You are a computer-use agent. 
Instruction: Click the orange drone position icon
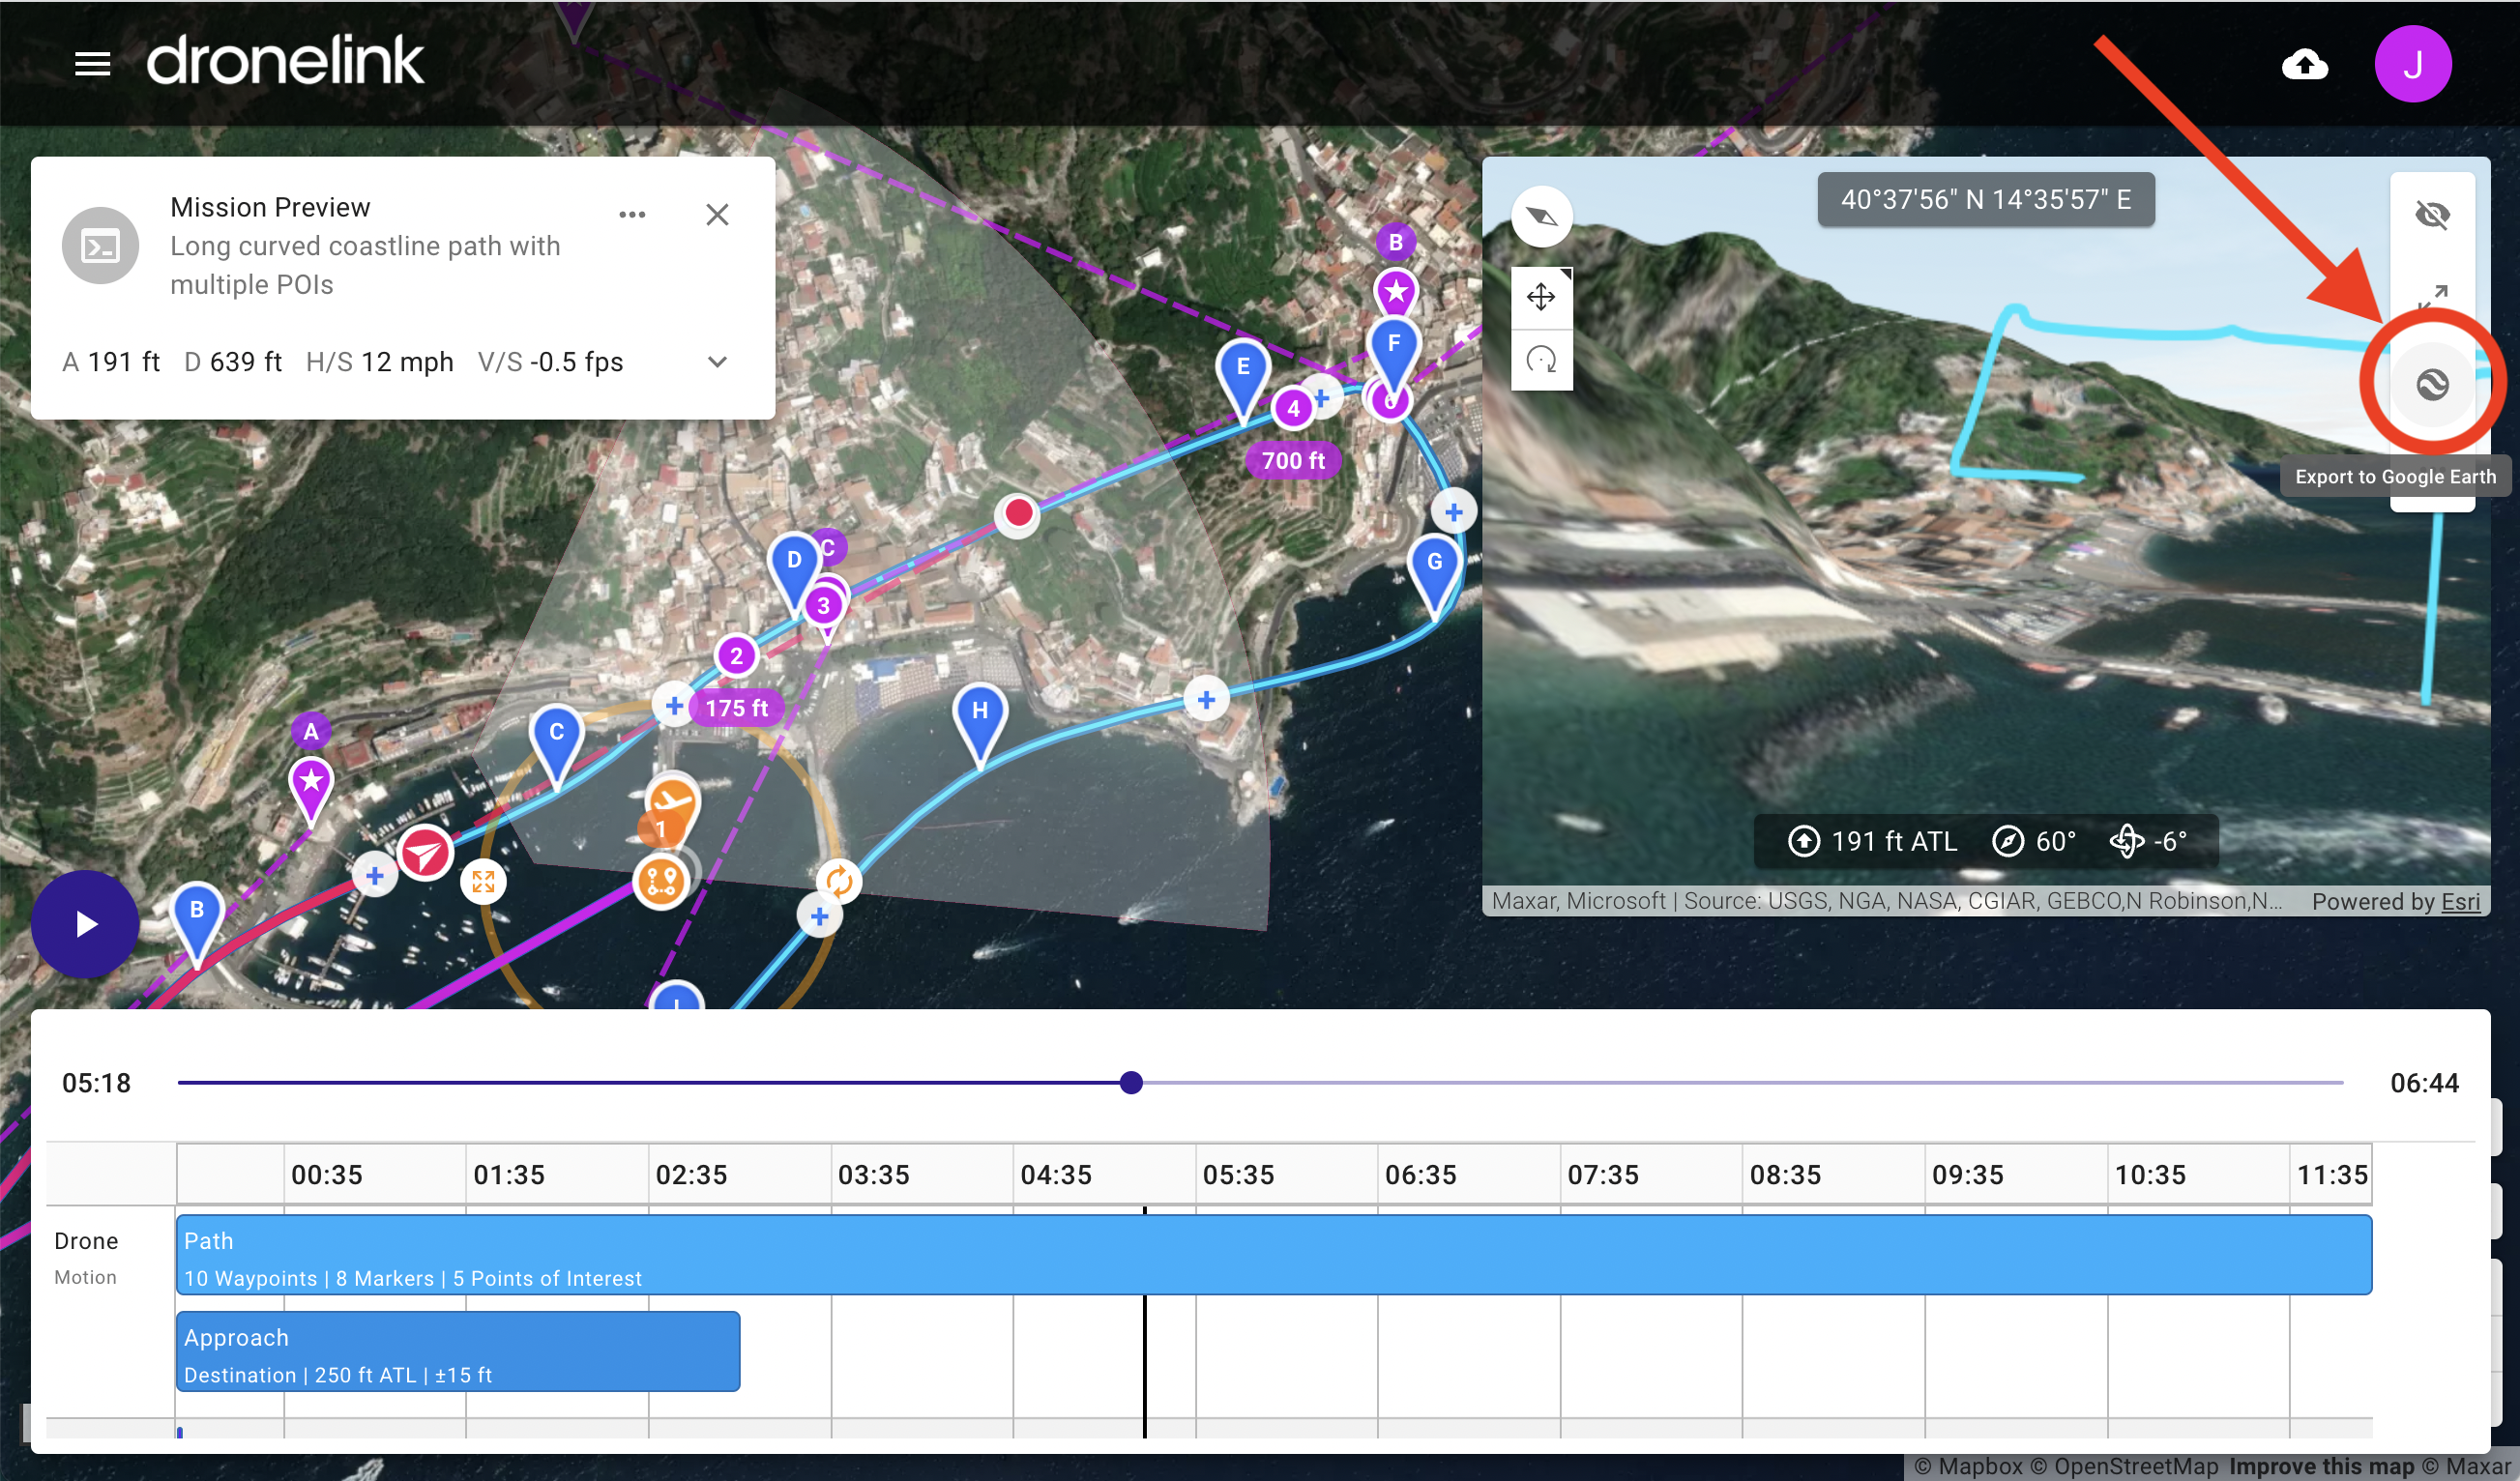(671, 803)
